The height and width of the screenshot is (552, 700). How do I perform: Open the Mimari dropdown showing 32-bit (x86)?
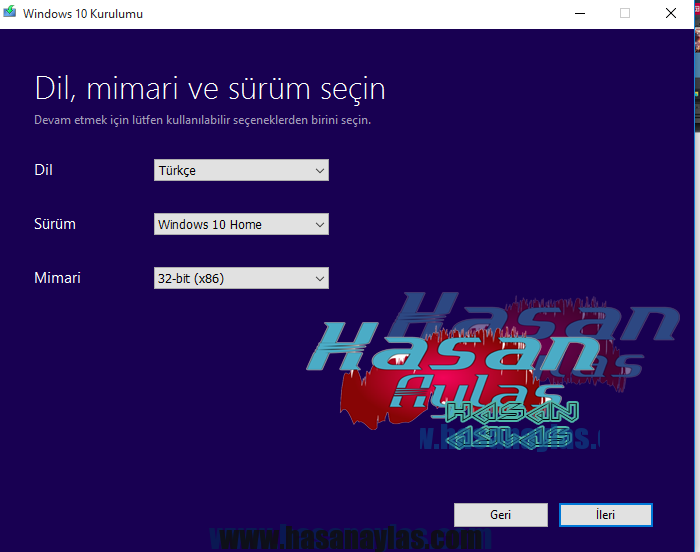pyautogui.click(x=241, y=278)
